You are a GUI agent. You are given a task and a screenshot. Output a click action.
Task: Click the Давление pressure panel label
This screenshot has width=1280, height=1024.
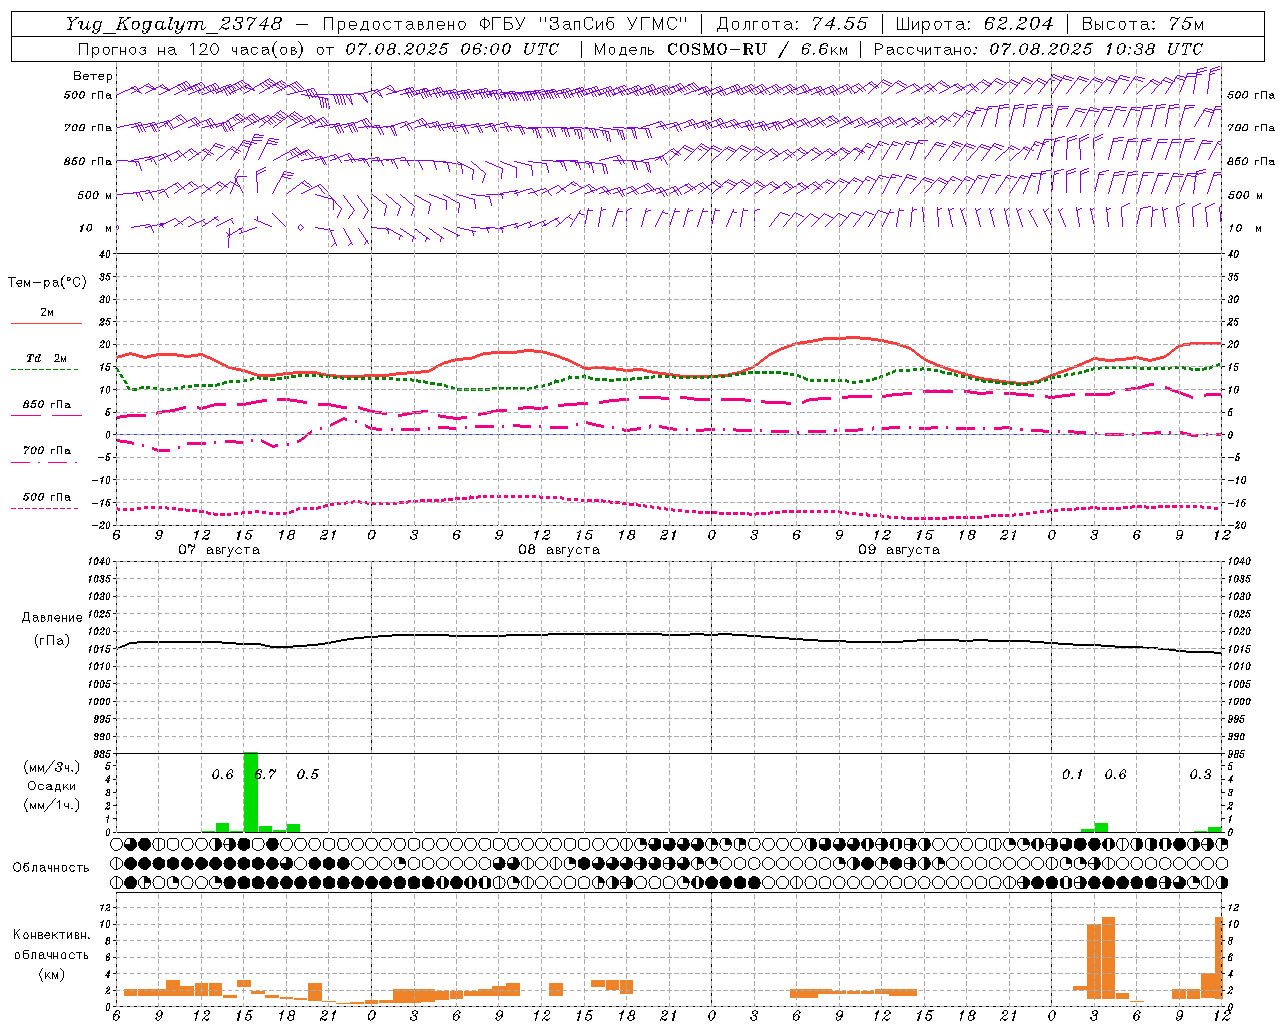pos(52,618)
